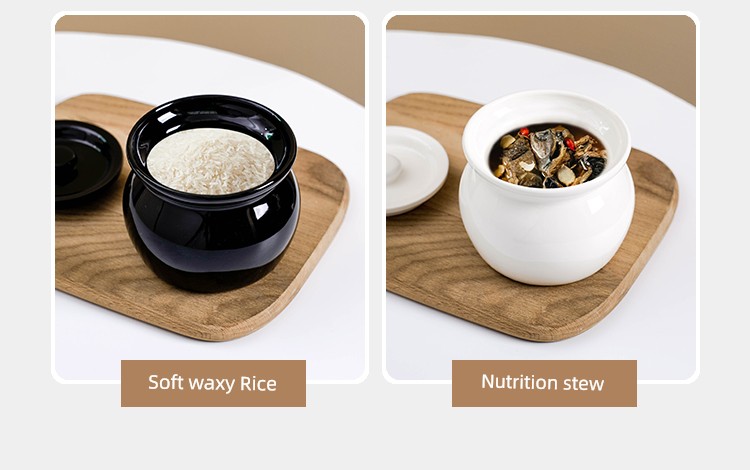Click the uncooked rice inside black pot

(210, 161)
